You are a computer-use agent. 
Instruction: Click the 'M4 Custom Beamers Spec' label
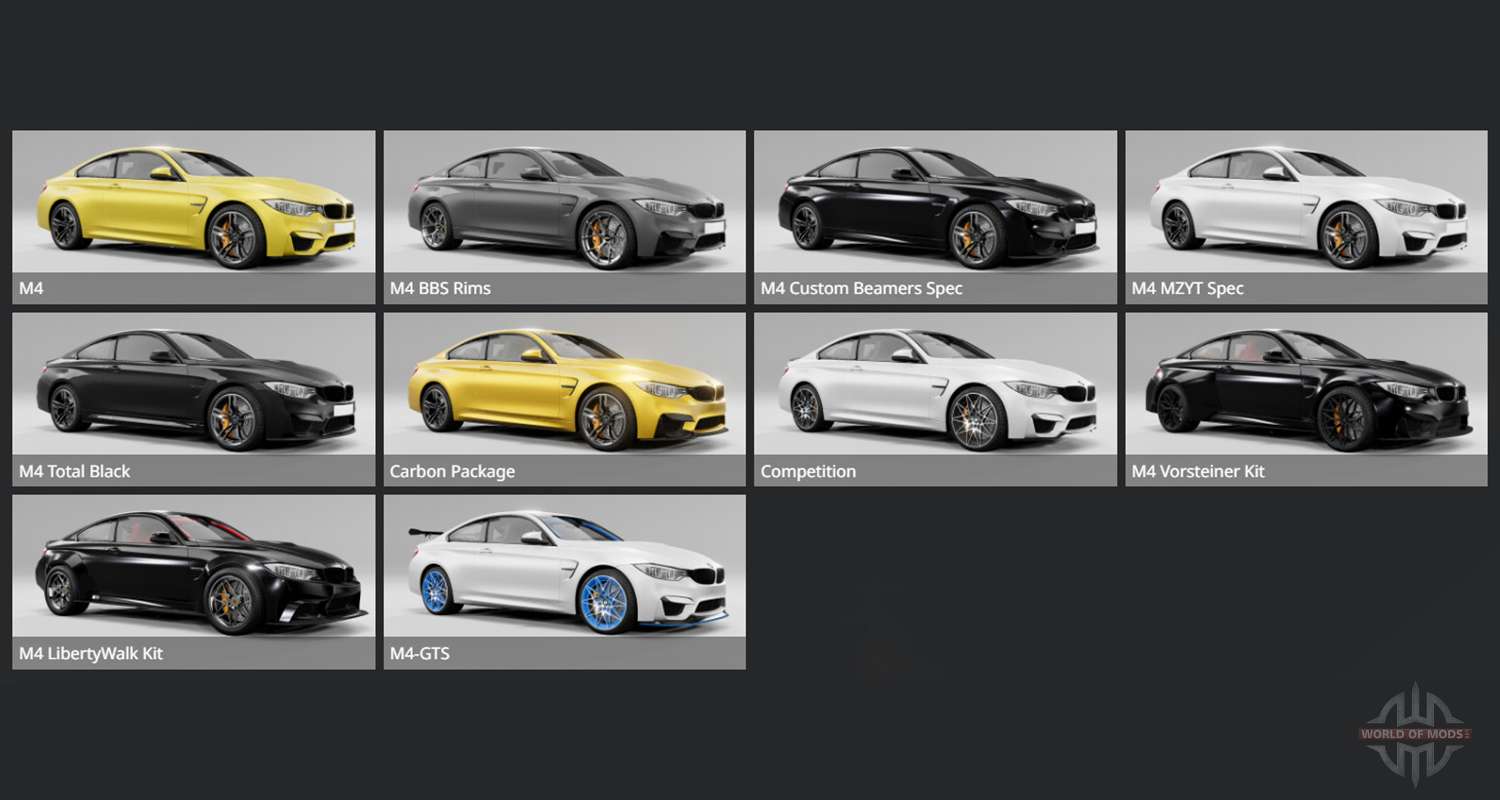(861, 289)
